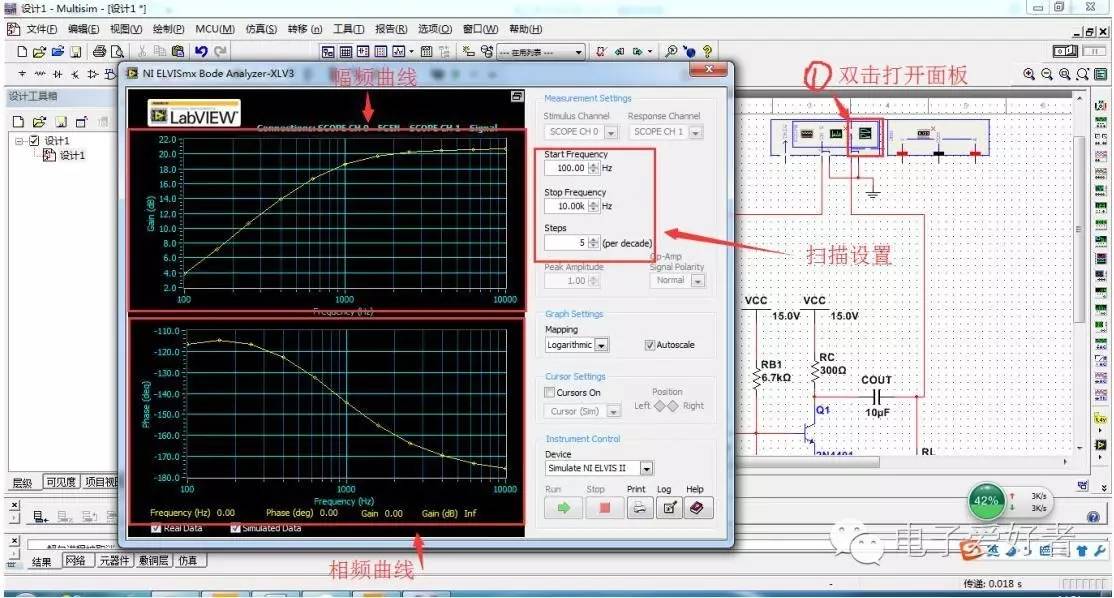This screenshot has height=598, width=1114.
Task: Toggle the Autoscale checkbox
Action: (x=649, y=345)
